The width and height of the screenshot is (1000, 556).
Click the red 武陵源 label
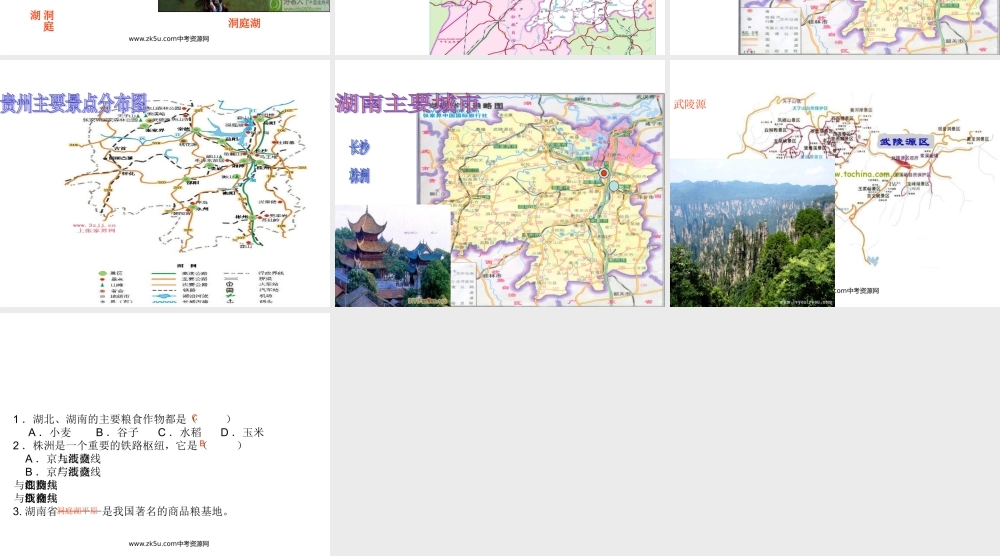(x=690, y=104)
